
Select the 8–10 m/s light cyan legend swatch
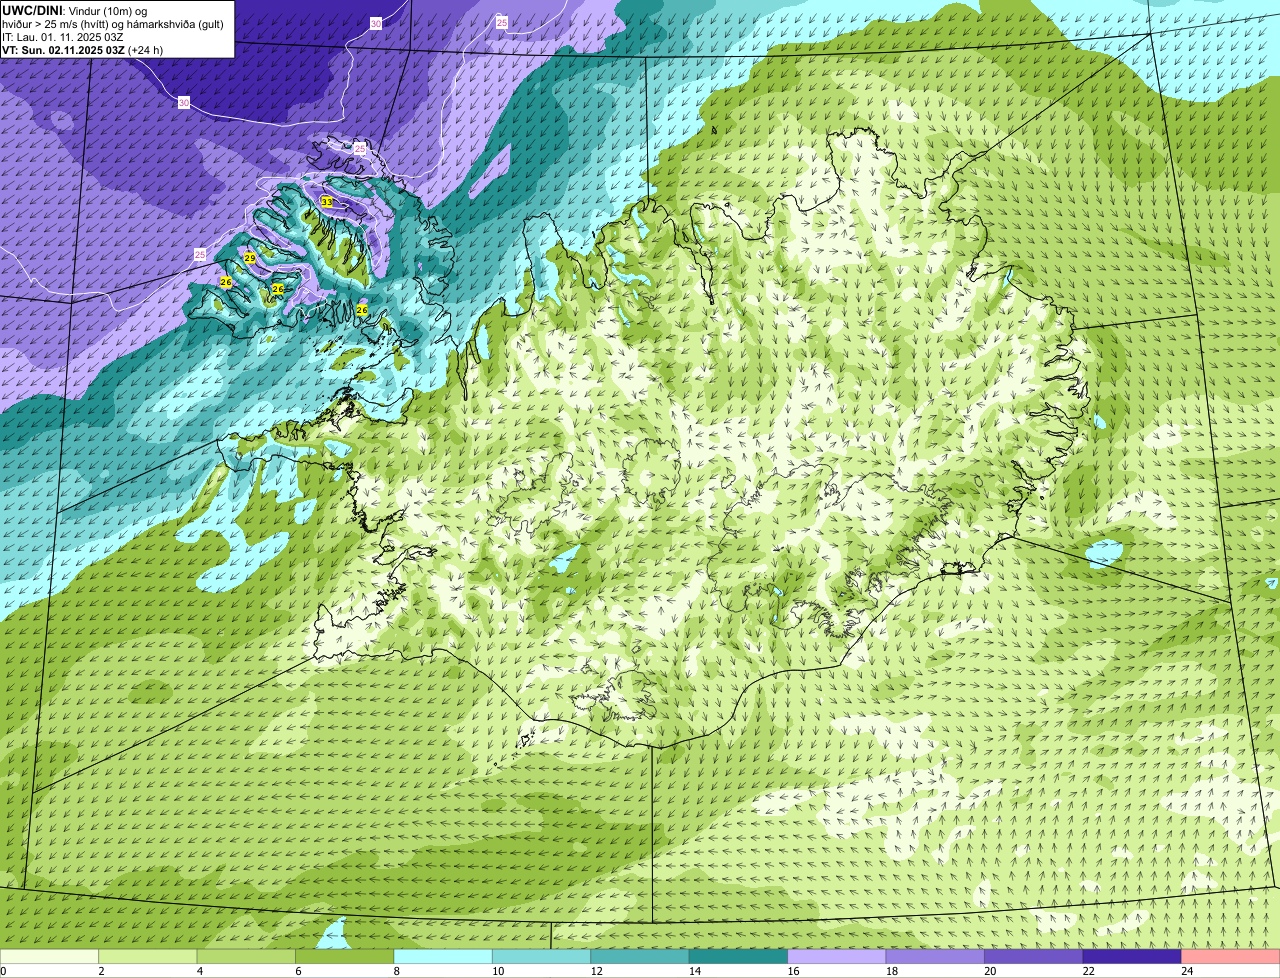(443, 957)
